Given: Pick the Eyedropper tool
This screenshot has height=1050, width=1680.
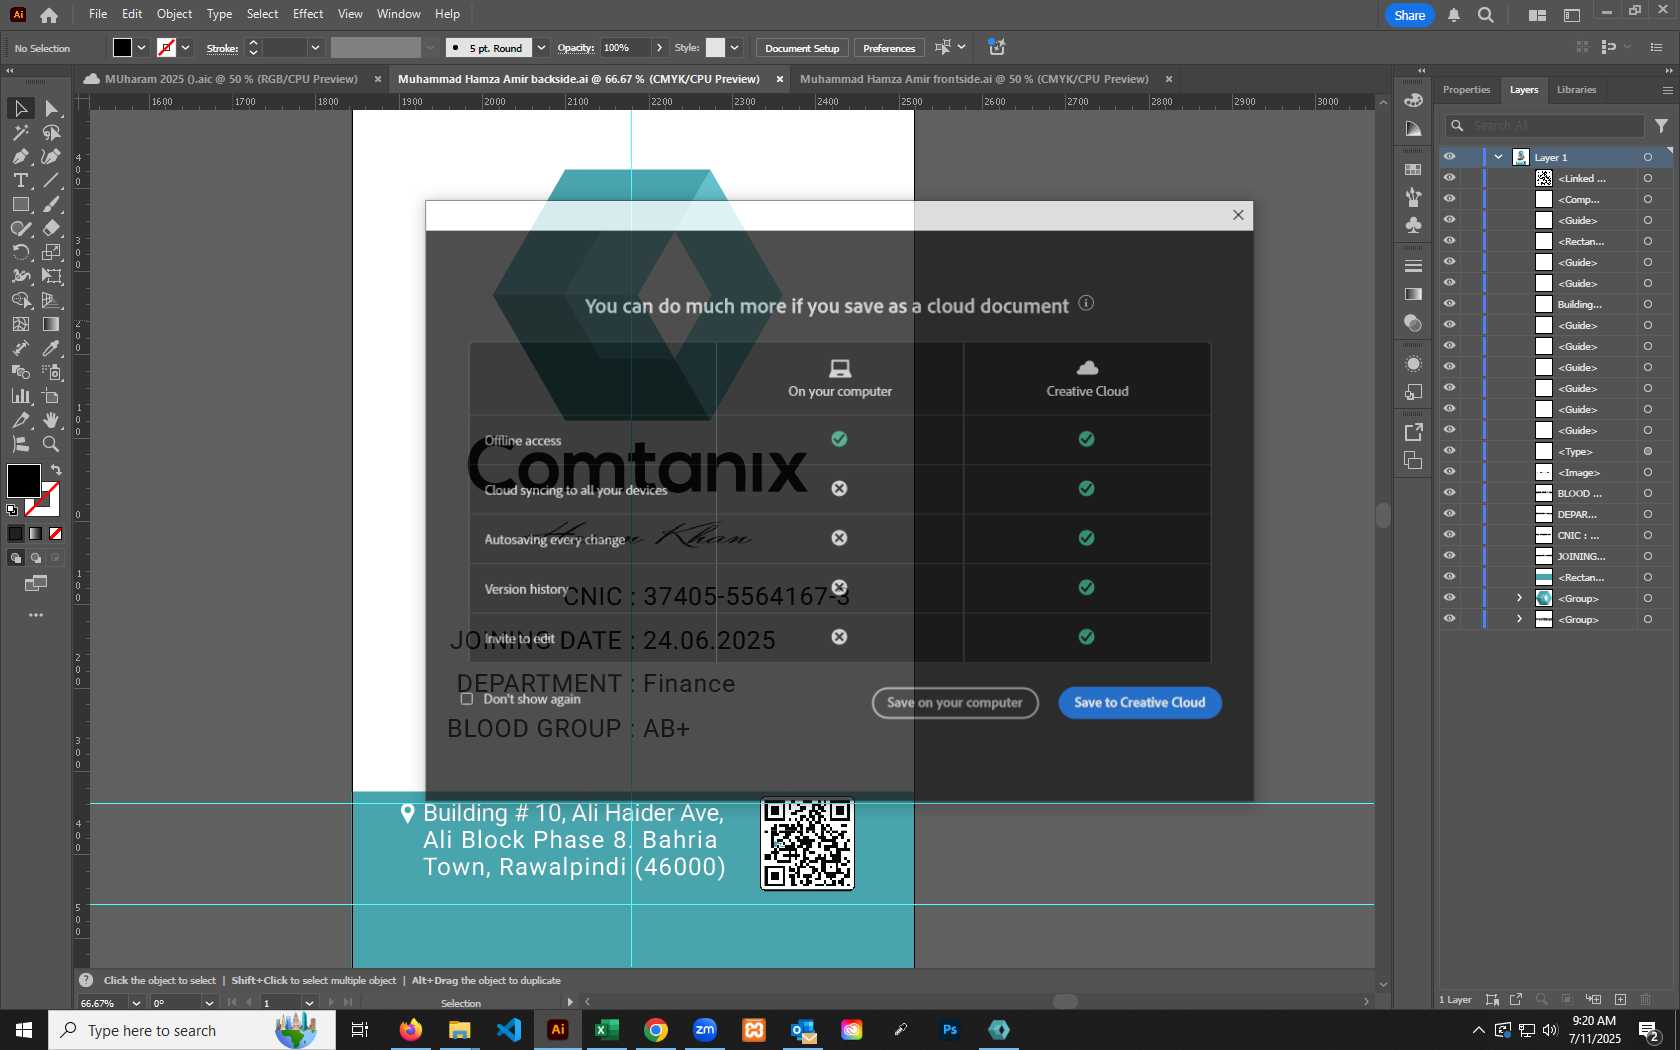Looking at the screenshot, I should pyautogui.click(x=51, y=348).
